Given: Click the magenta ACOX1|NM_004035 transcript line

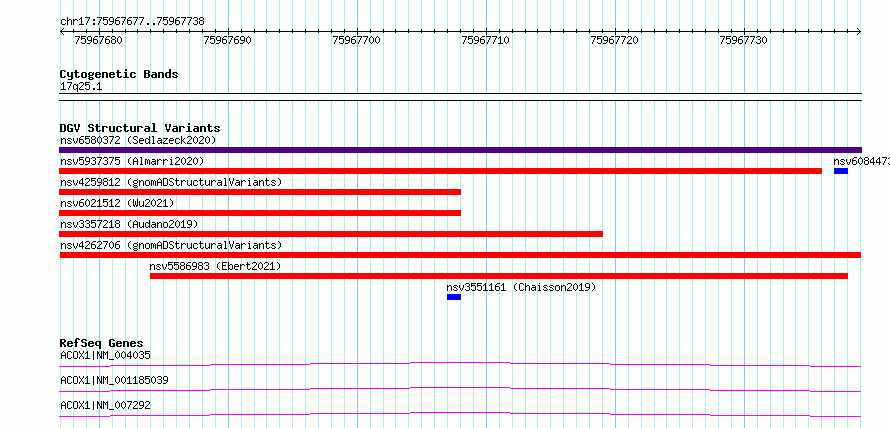Looking at the screenshot, I should [460, 364].
